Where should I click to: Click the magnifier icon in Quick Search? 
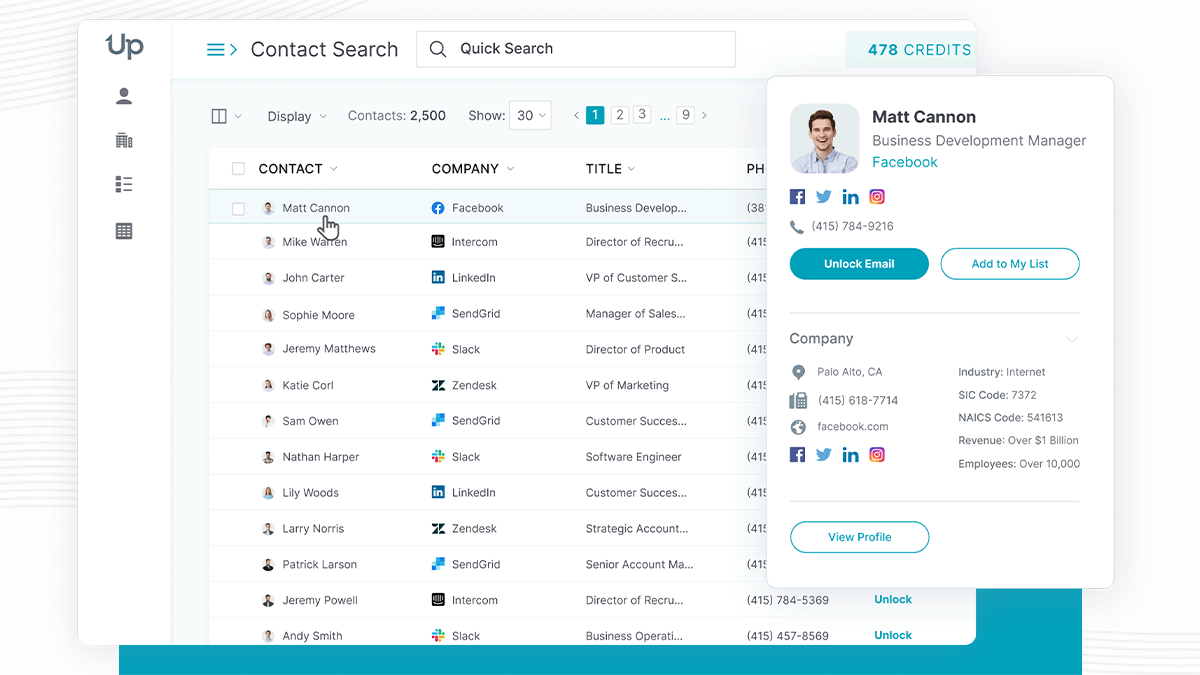[437, 49]
